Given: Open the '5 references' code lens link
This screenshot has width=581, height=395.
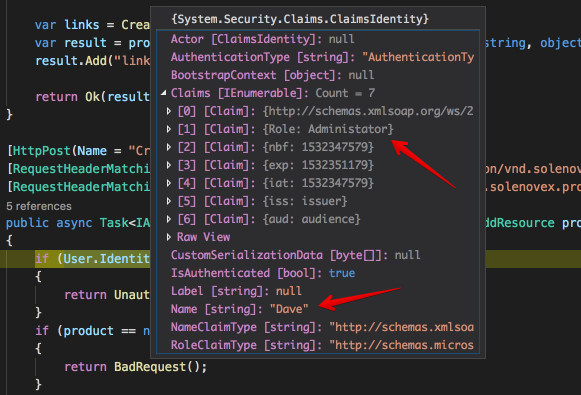Looking at the screenshot, I should click(x=39, y=206).
